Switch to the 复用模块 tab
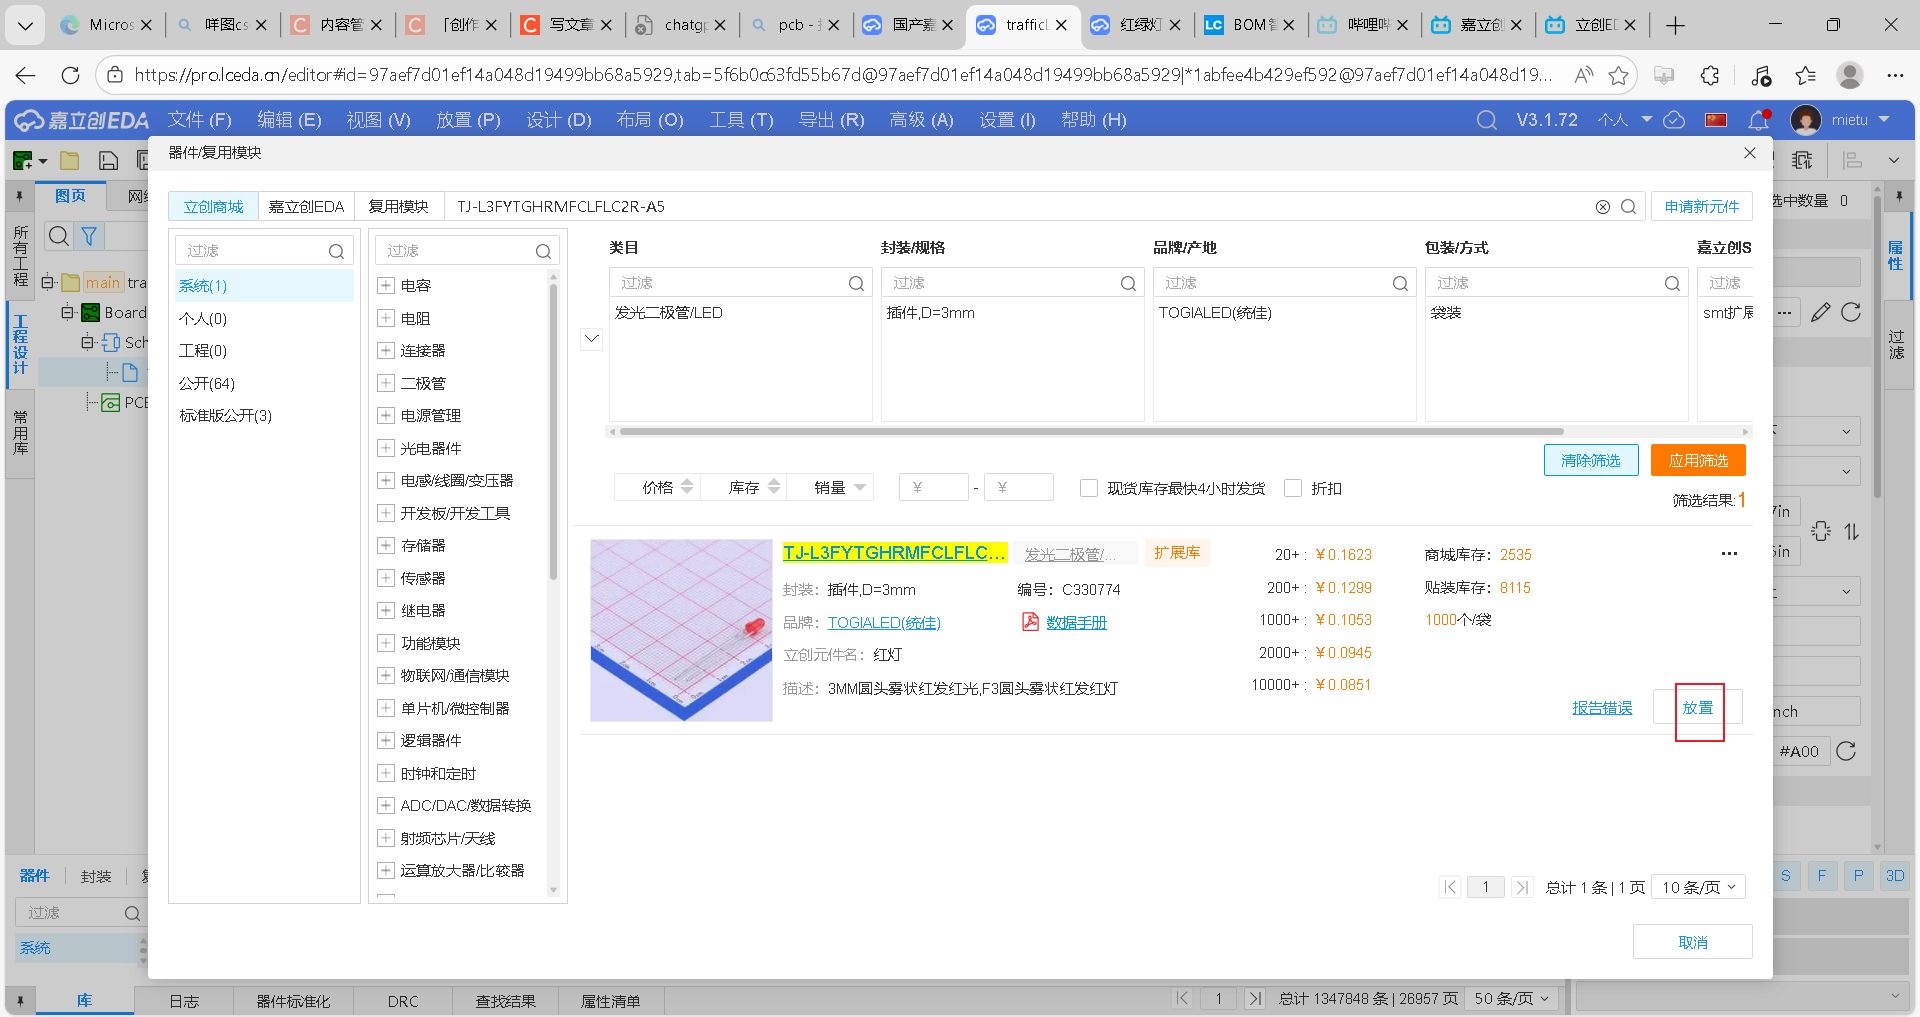This screenshot has width=1920, height=1017. pyautogui.click(x=399, y=206)
